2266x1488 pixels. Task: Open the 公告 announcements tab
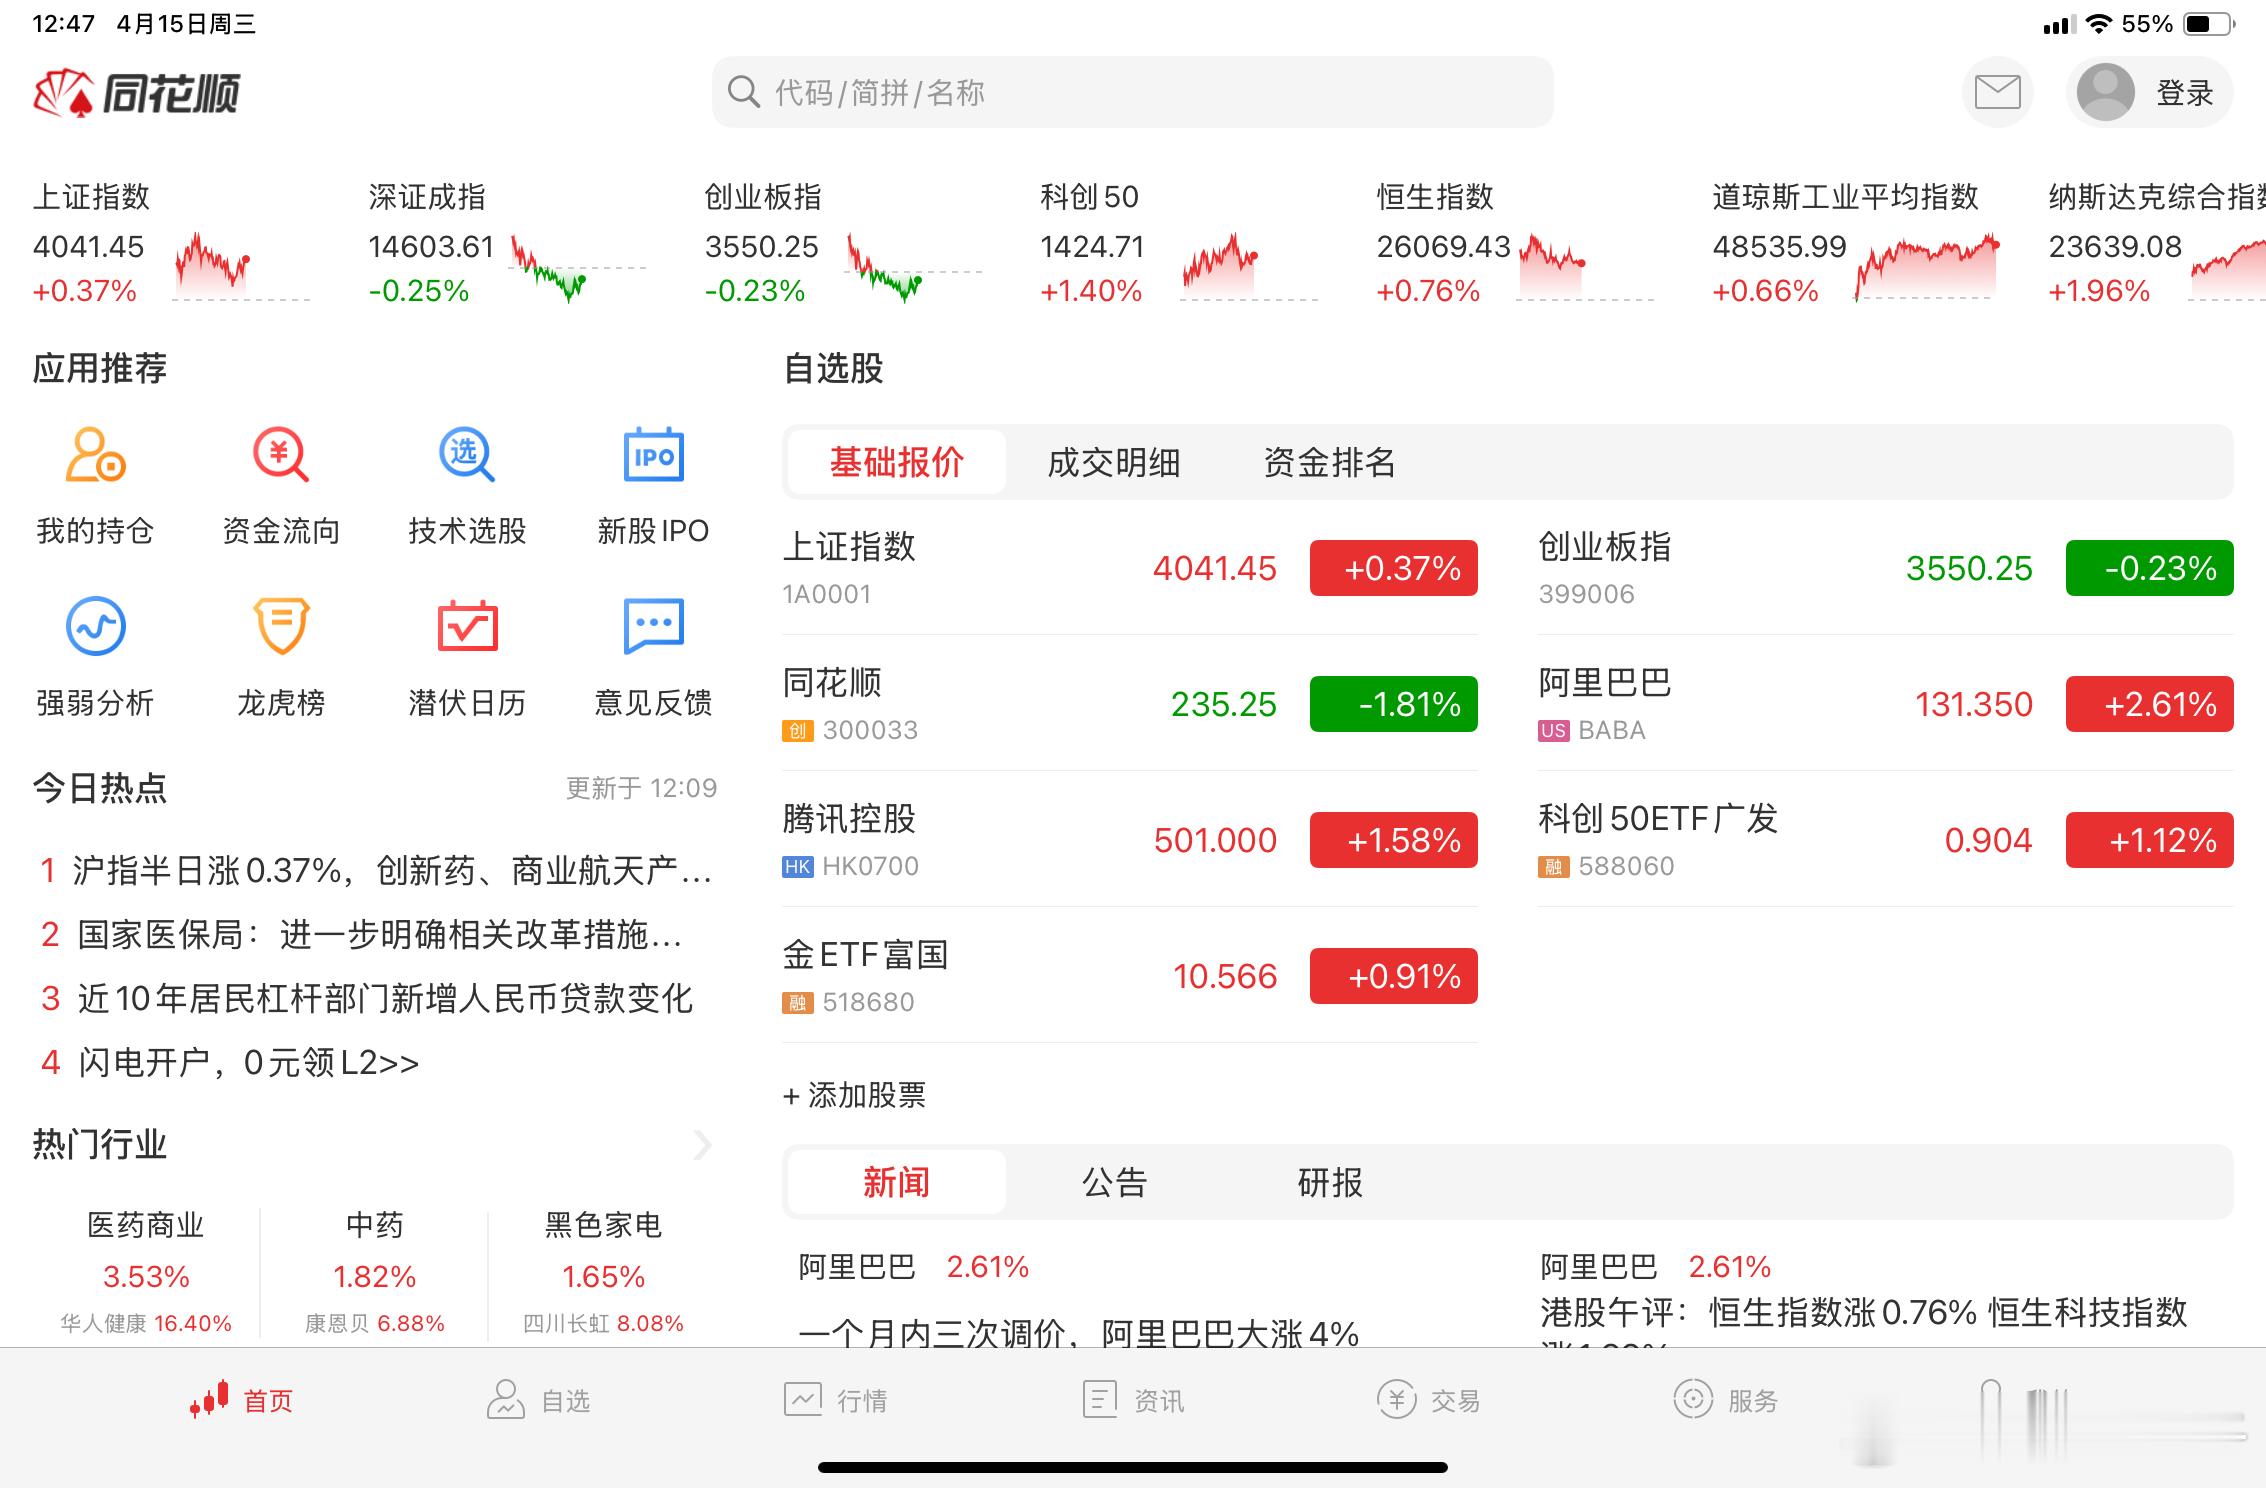[x=1113, y=1182]
